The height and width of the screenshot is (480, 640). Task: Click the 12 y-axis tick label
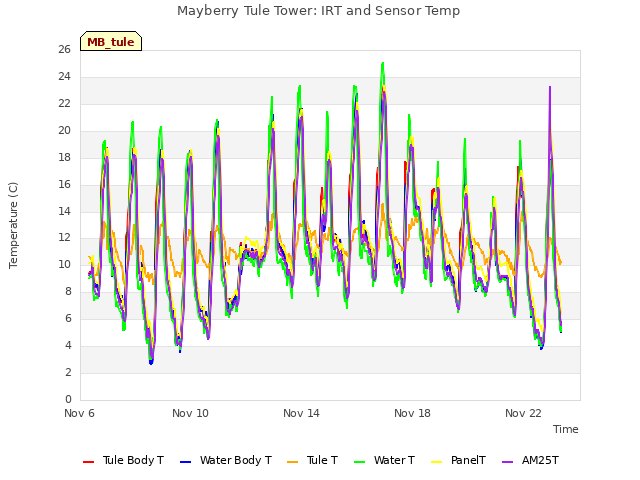tap(64, 238)
